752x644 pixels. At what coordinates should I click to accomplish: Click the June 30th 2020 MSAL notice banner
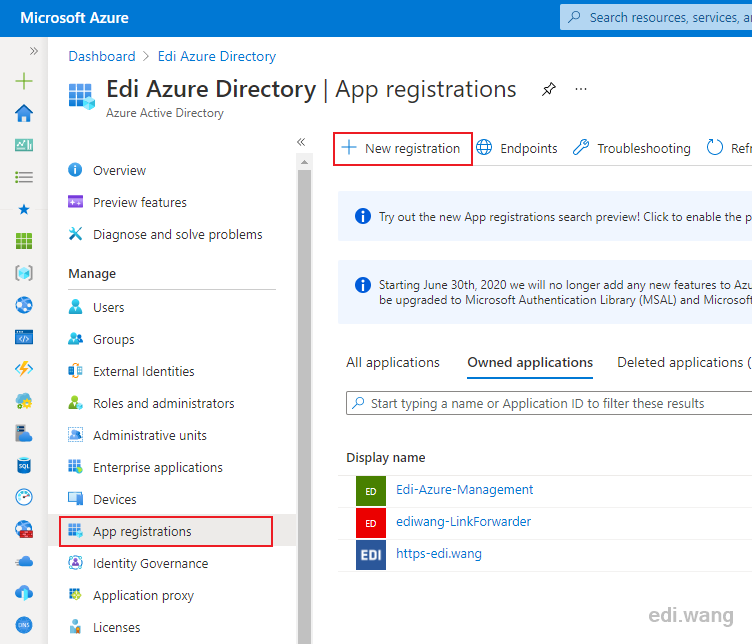[545, 292]
